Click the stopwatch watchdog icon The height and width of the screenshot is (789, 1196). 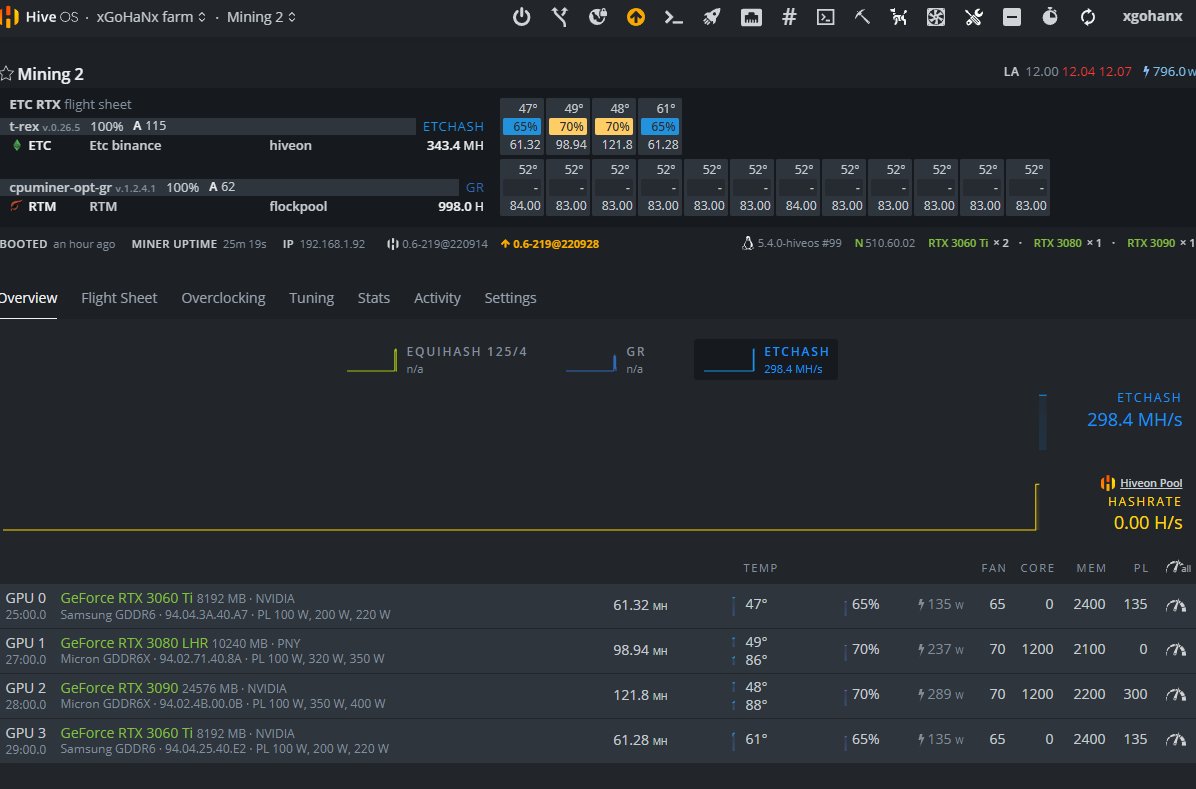coord(1050,17)
